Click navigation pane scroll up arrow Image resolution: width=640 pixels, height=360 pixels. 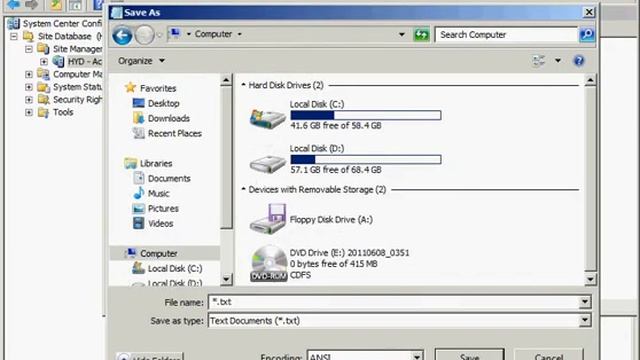226,80
